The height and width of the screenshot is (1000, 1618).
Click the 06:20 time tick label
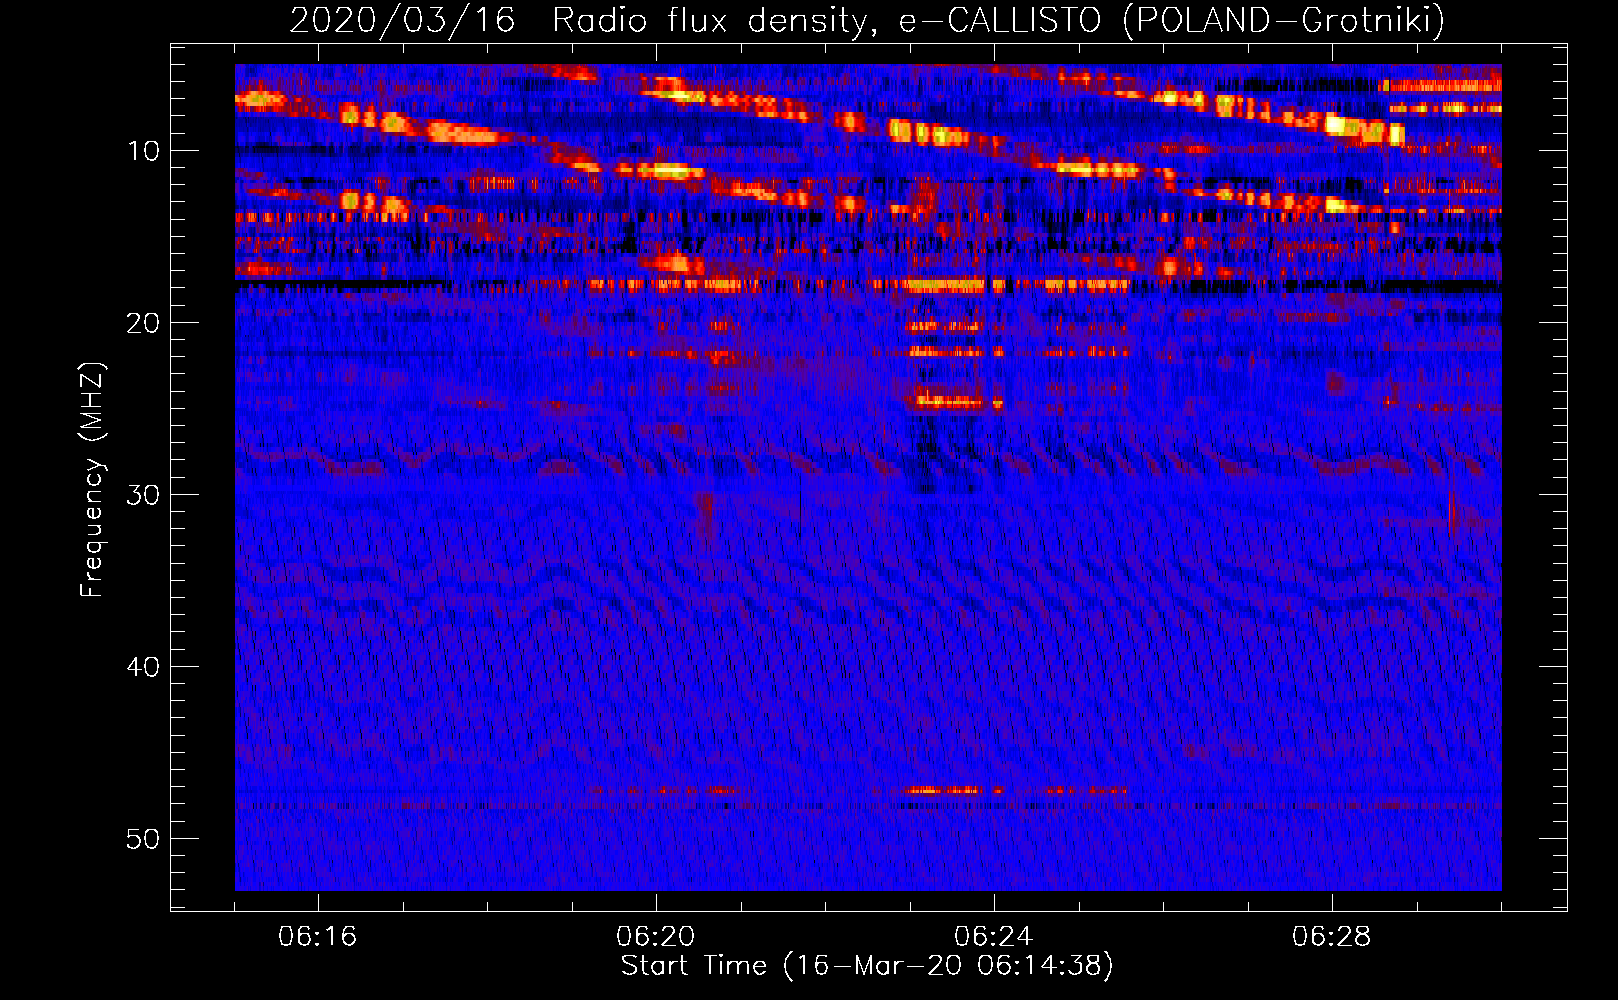click(656, 937)
